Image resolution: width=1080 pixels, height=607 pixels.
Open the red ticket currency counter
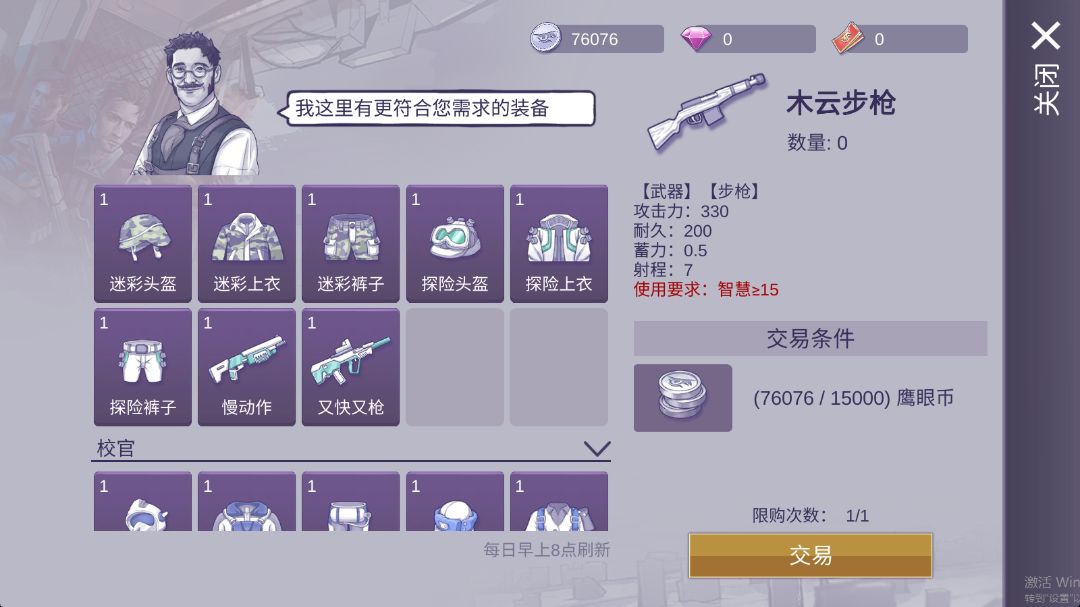[x=900, y=39]
